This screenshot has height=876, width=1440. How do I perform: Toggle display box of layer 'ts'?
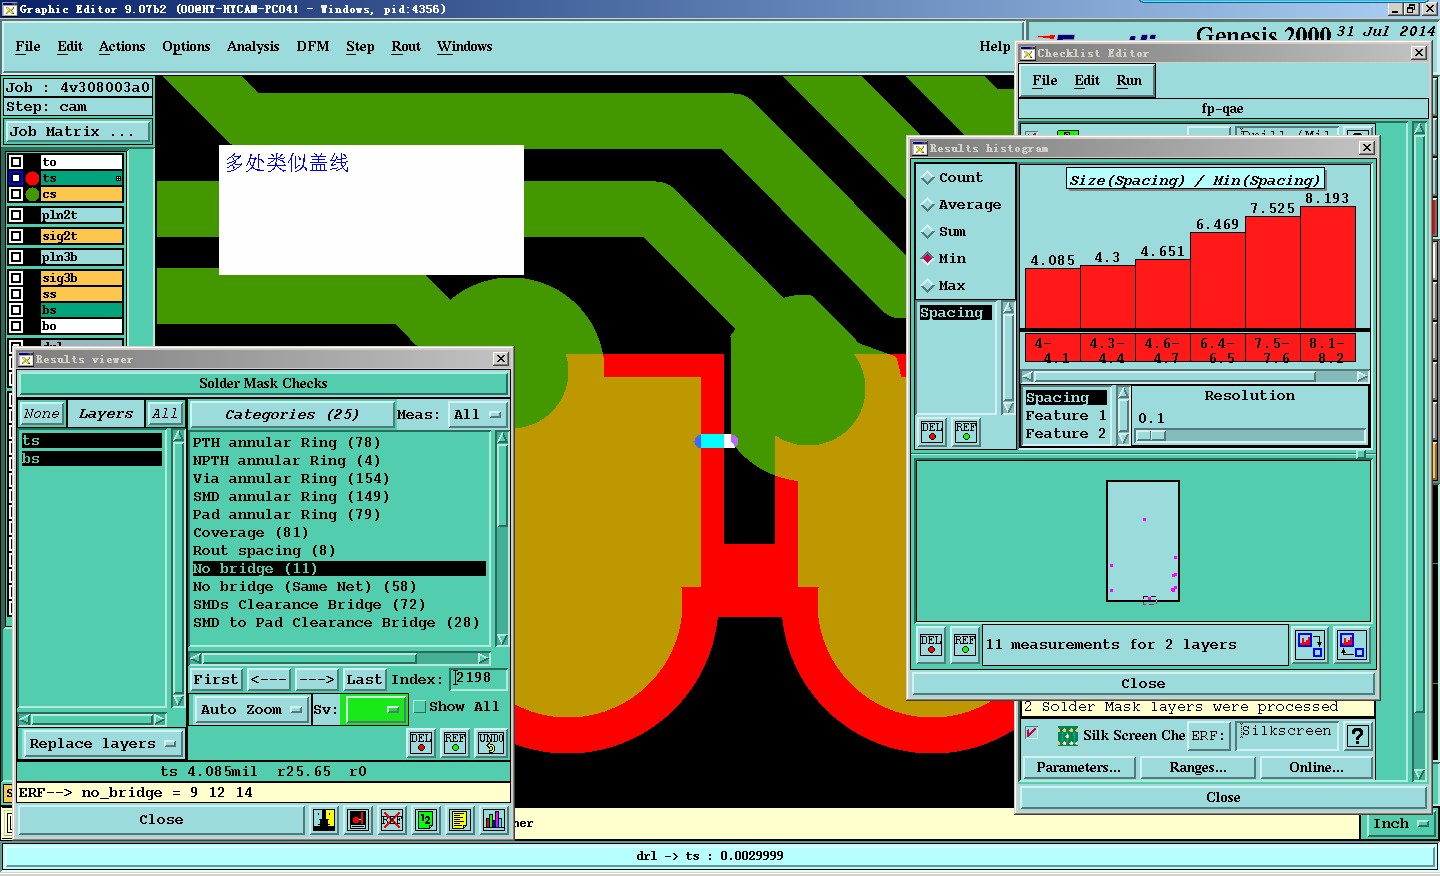(x=16, y=178)
